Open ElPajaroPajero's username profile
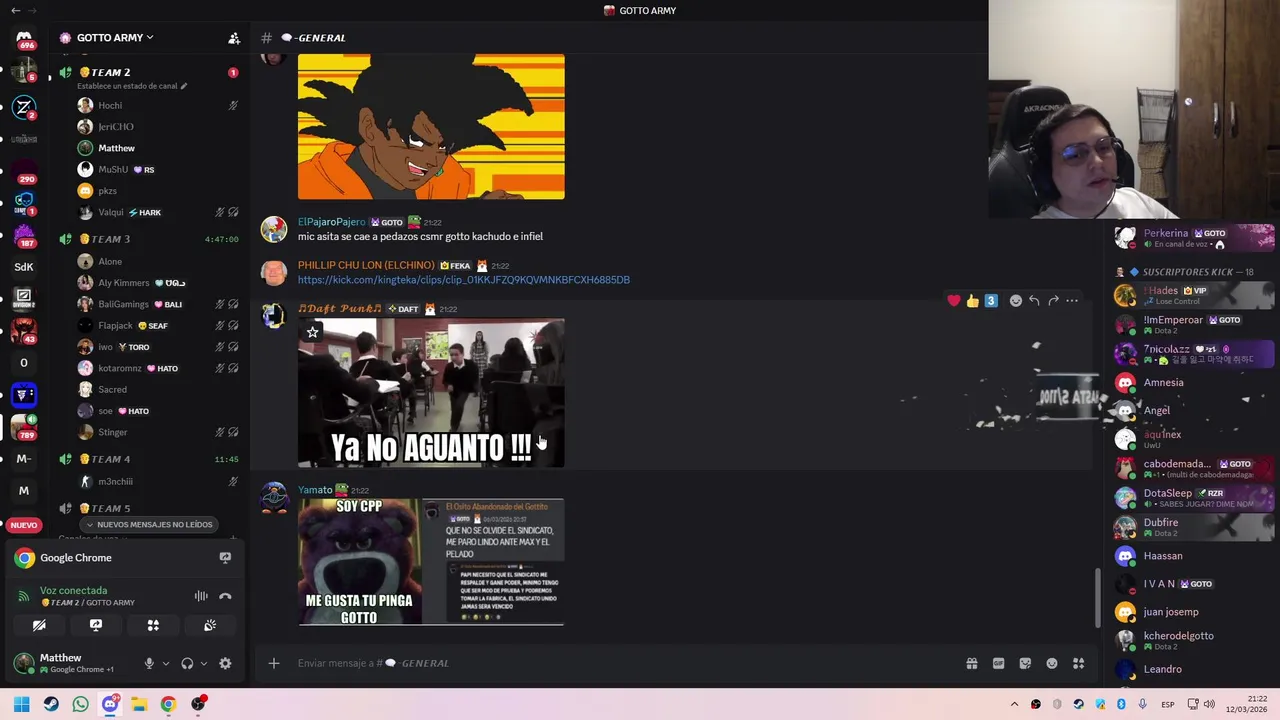 pyautogui.click(x=331, y=222)
